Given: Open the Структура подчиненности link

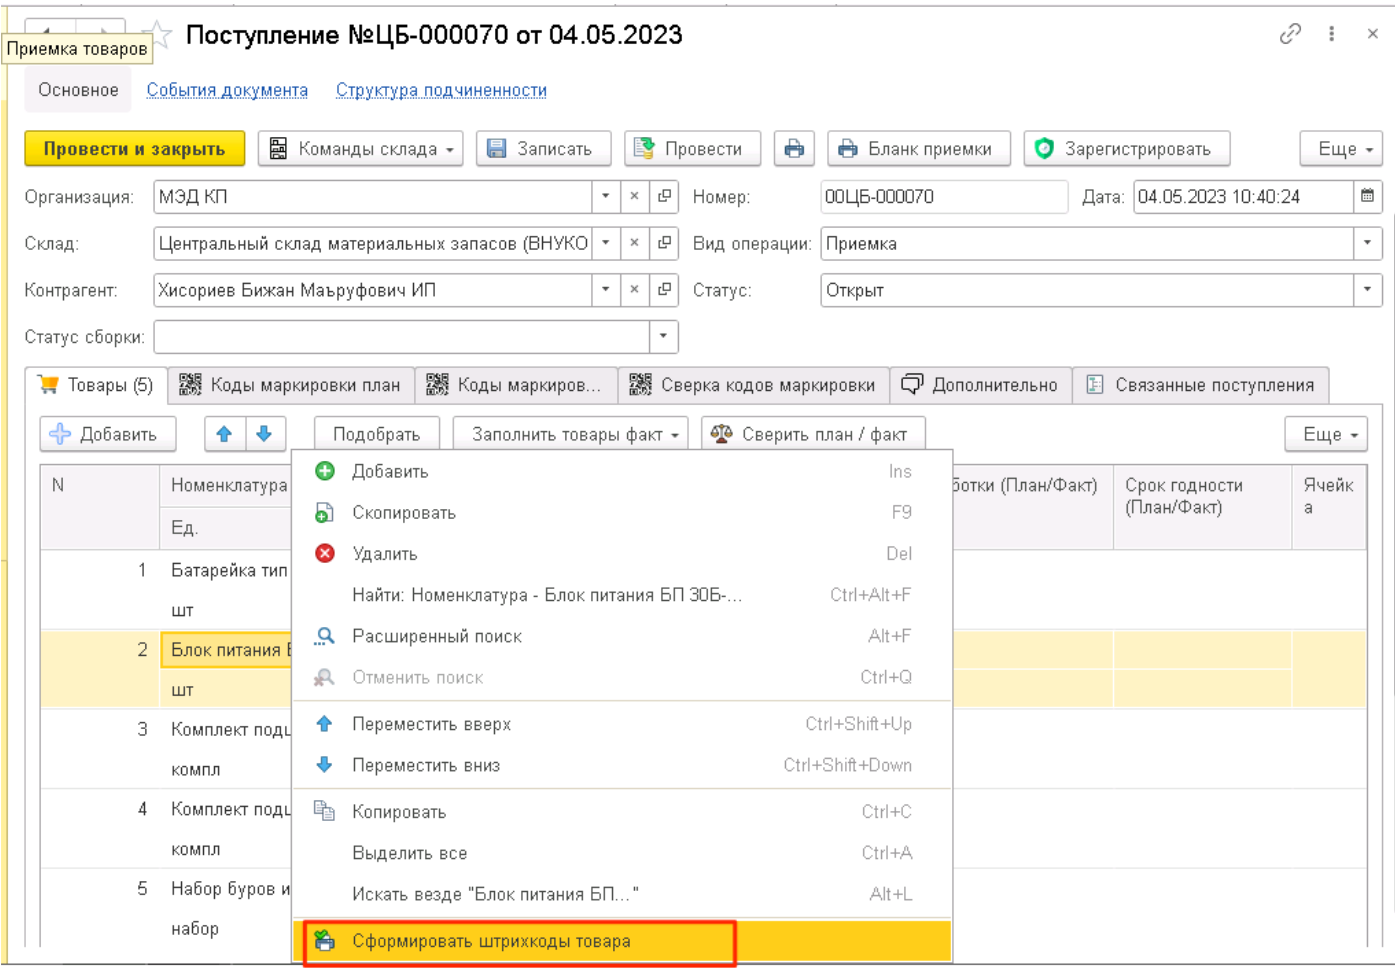Looking at the screenshot, I should [441, 90].
